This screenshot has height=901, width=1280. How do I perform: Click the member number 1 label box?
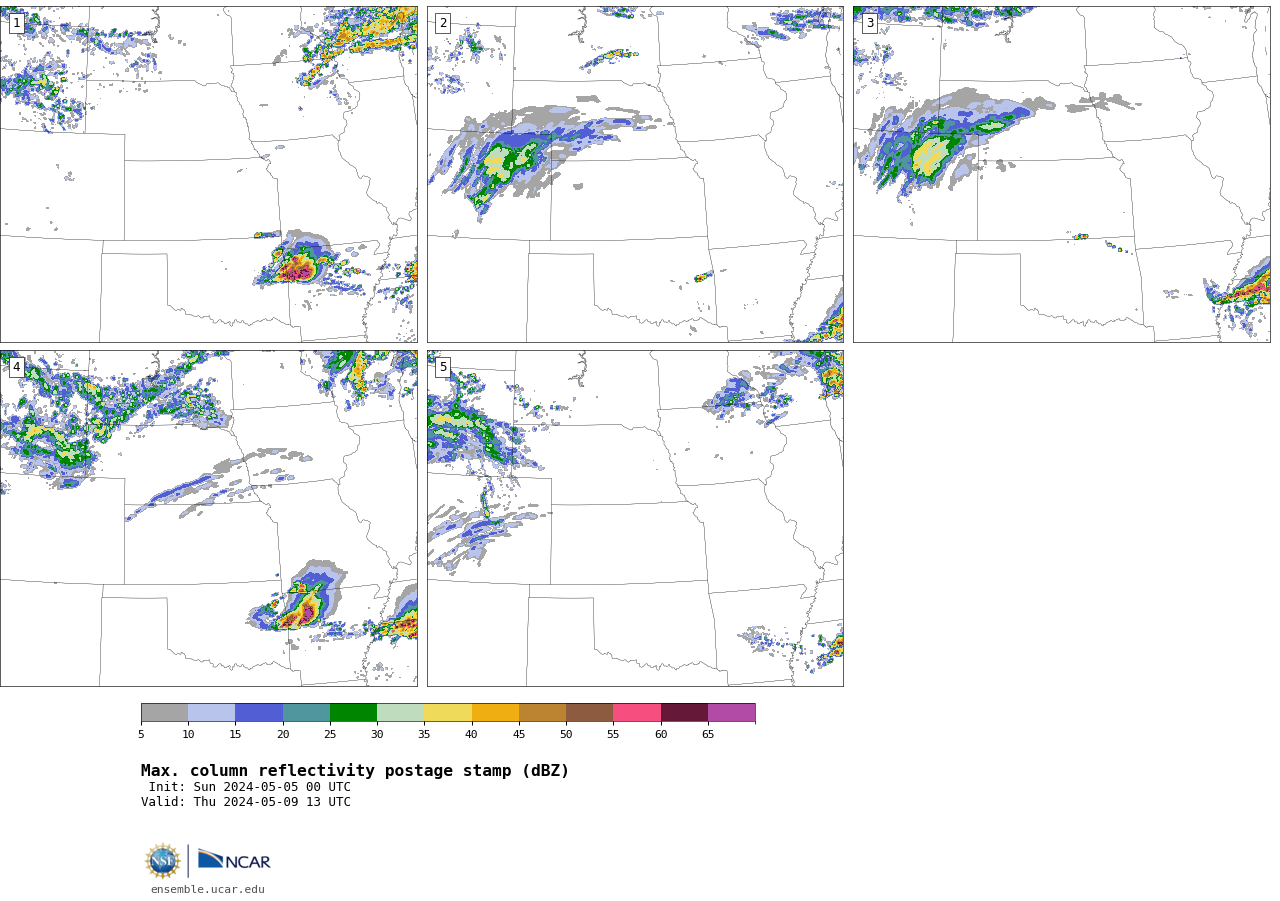point(16,23)
